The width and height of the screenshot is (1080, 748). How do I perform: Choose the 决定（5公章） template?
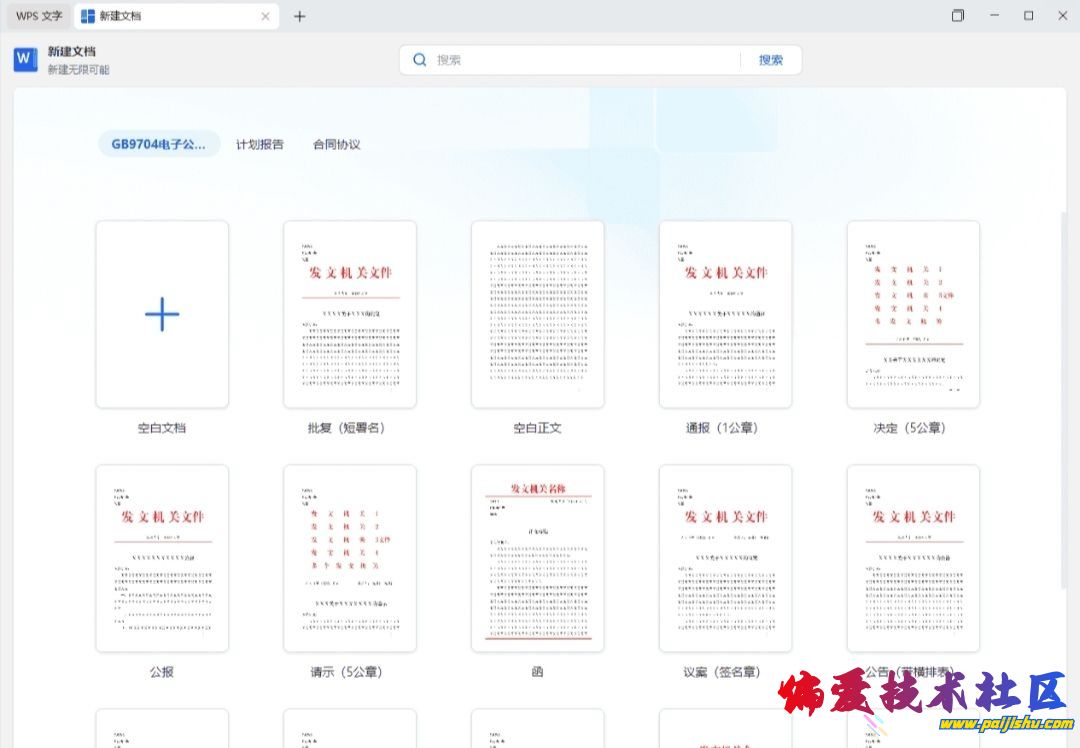coord(913,314)
